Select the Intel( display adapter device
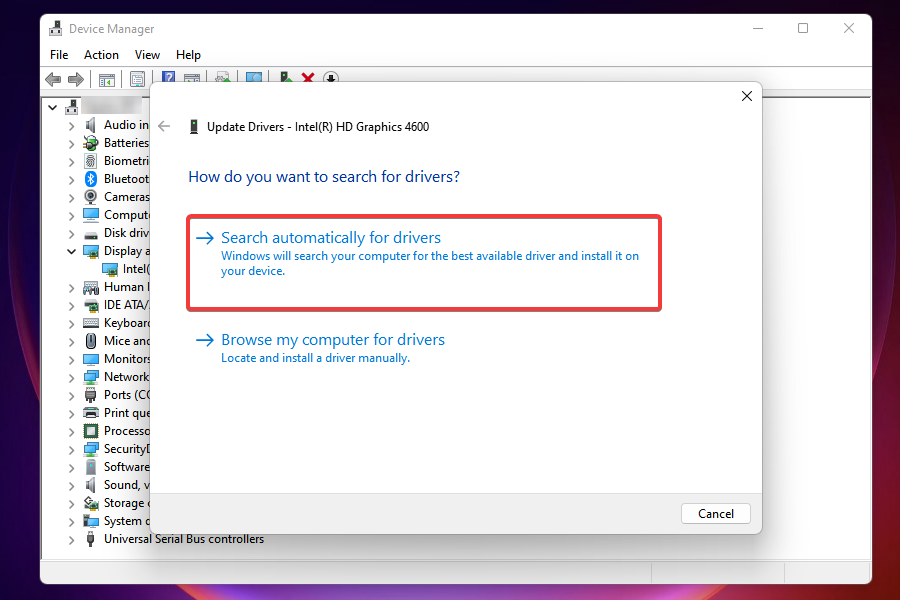Viewport: 900px width, 600px height. click(x=135, y=269)
